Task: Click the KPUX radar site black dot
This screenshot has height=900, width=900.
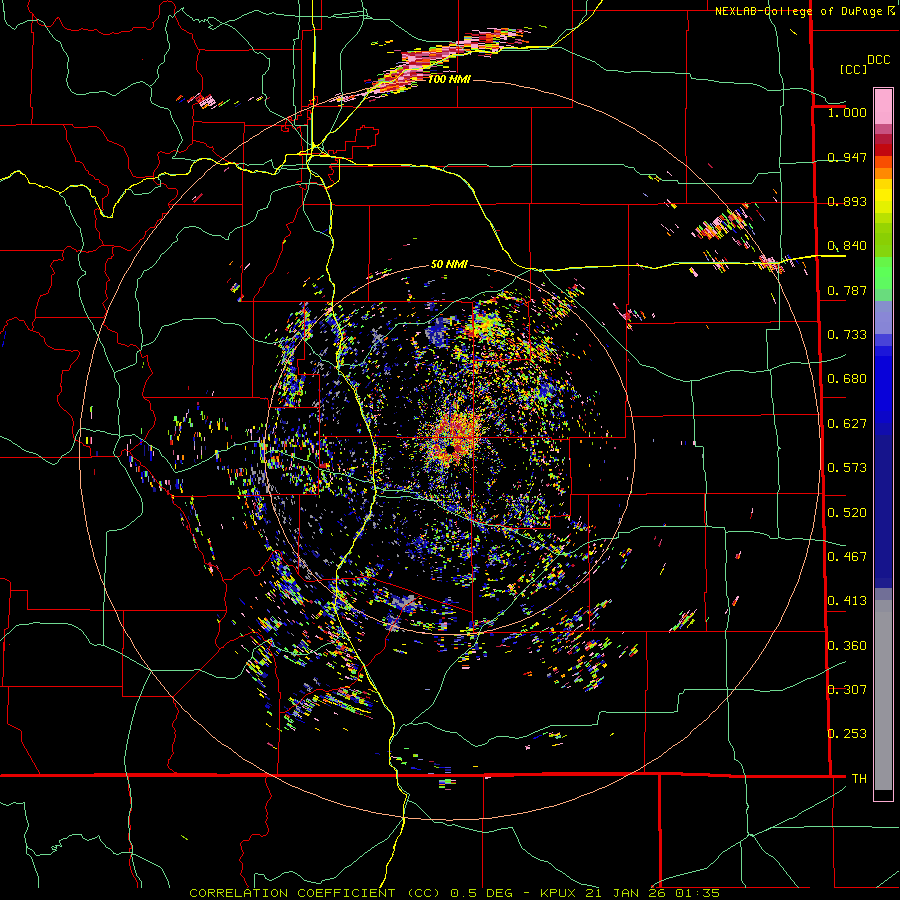Action: [x=452, y=448]
